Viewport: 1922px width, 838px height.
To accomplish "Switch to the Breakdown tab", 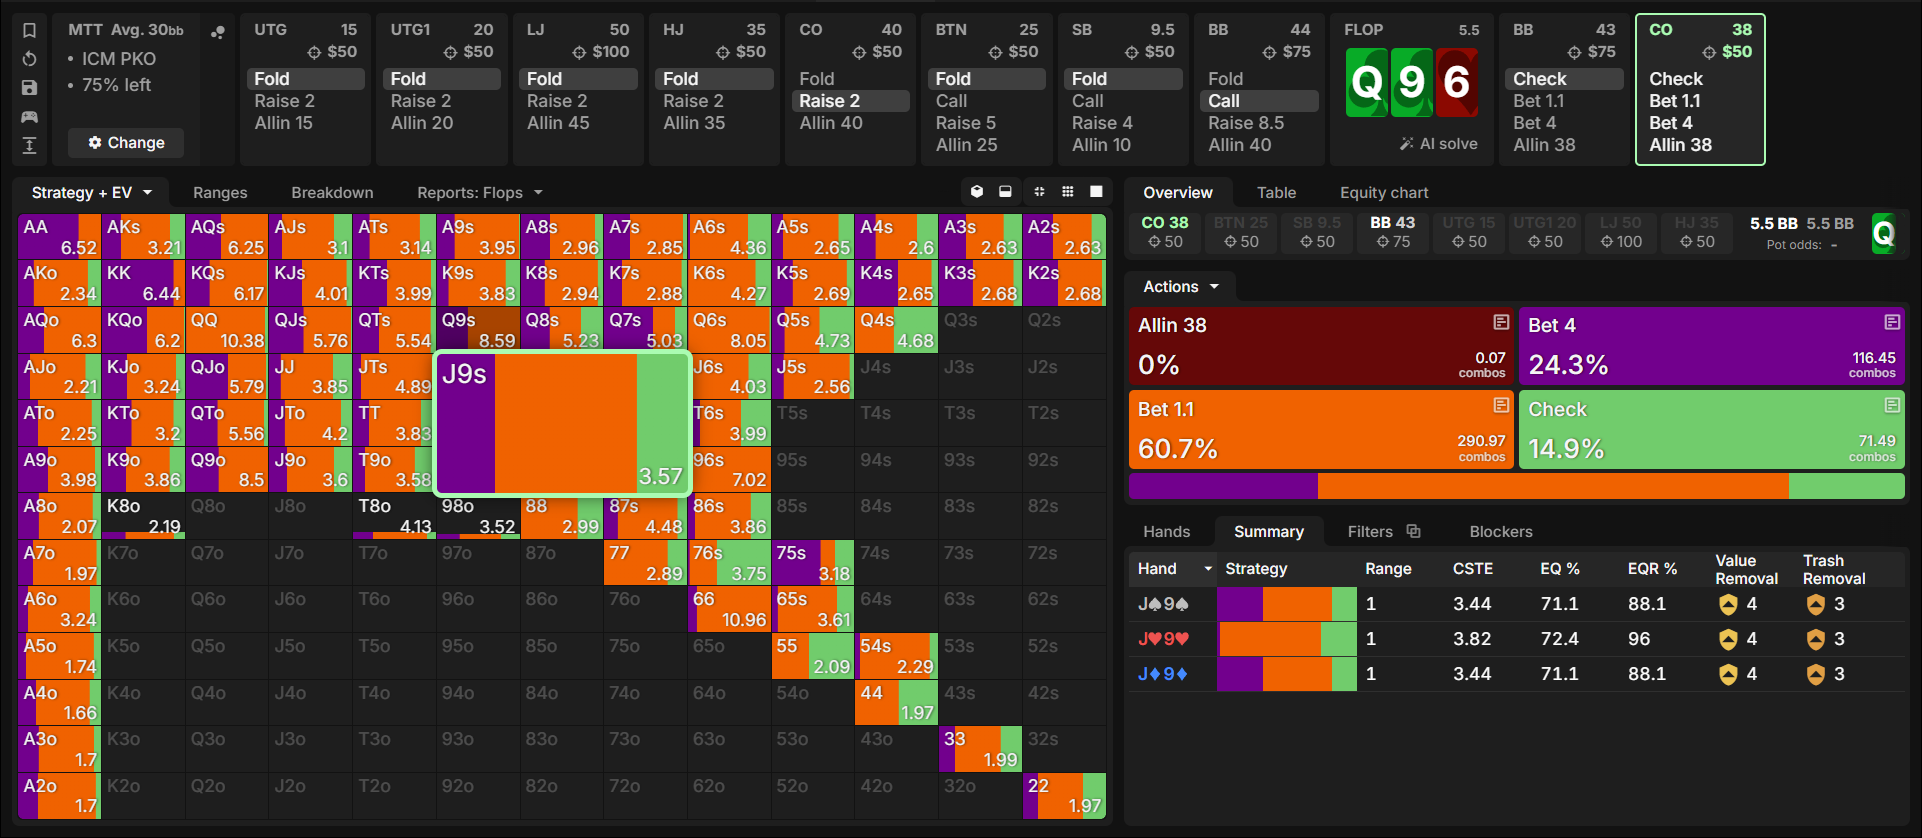I will point(332,193).
